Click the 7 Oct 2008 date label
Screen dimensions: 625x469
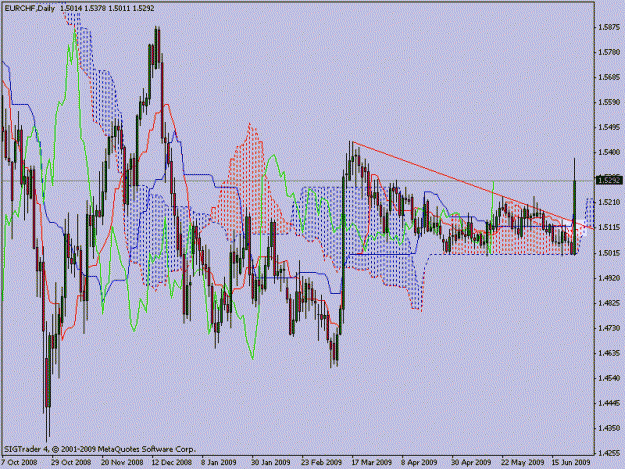[x=19, y=463]
